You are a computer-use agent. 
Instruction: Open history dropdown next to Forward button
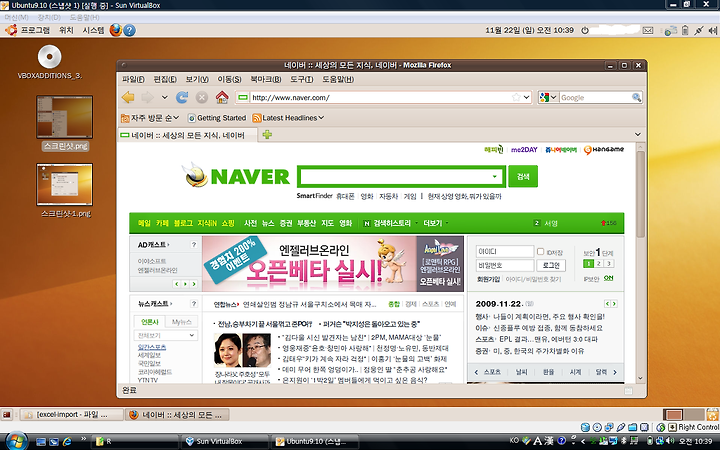click(164, 97)
